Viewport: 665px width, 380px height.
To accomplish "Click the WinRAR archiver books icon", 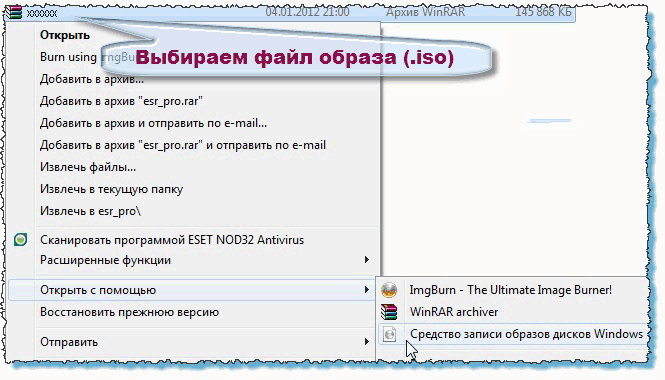I will coord(389,312).
